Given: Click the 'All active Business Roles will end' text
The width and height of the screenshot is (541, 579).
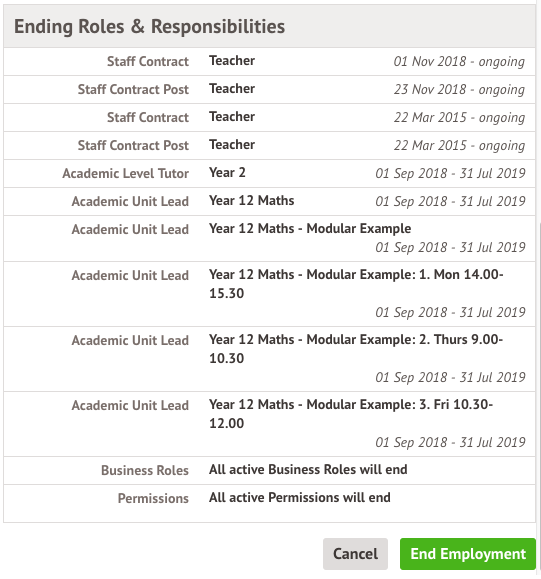Looking at the screenshot, I should (308, 469).
